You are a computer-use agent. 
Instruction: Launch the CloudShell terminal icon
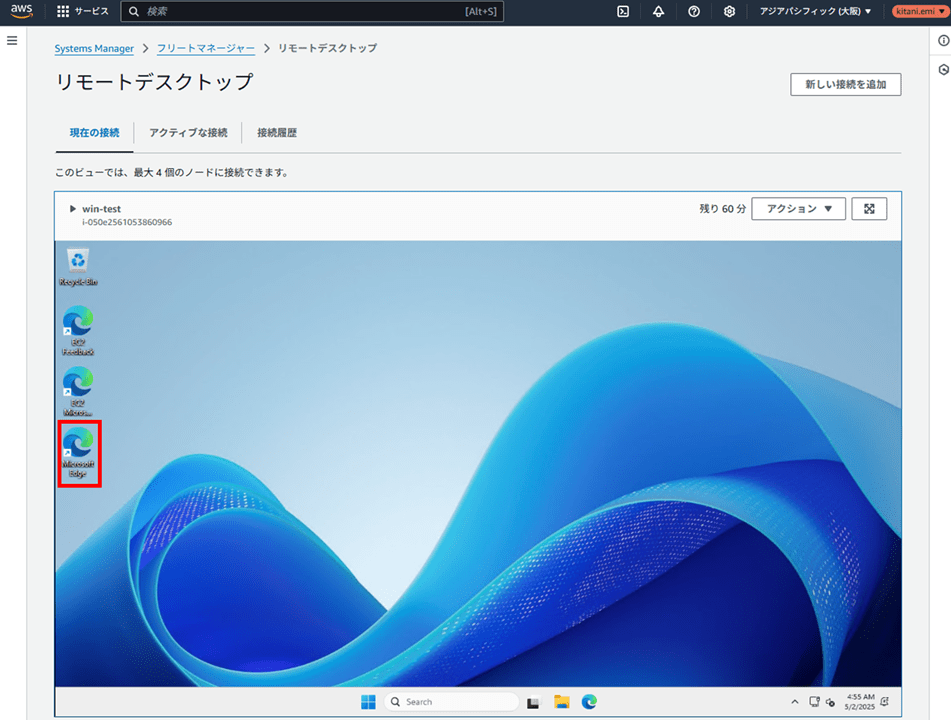(623, 12)
